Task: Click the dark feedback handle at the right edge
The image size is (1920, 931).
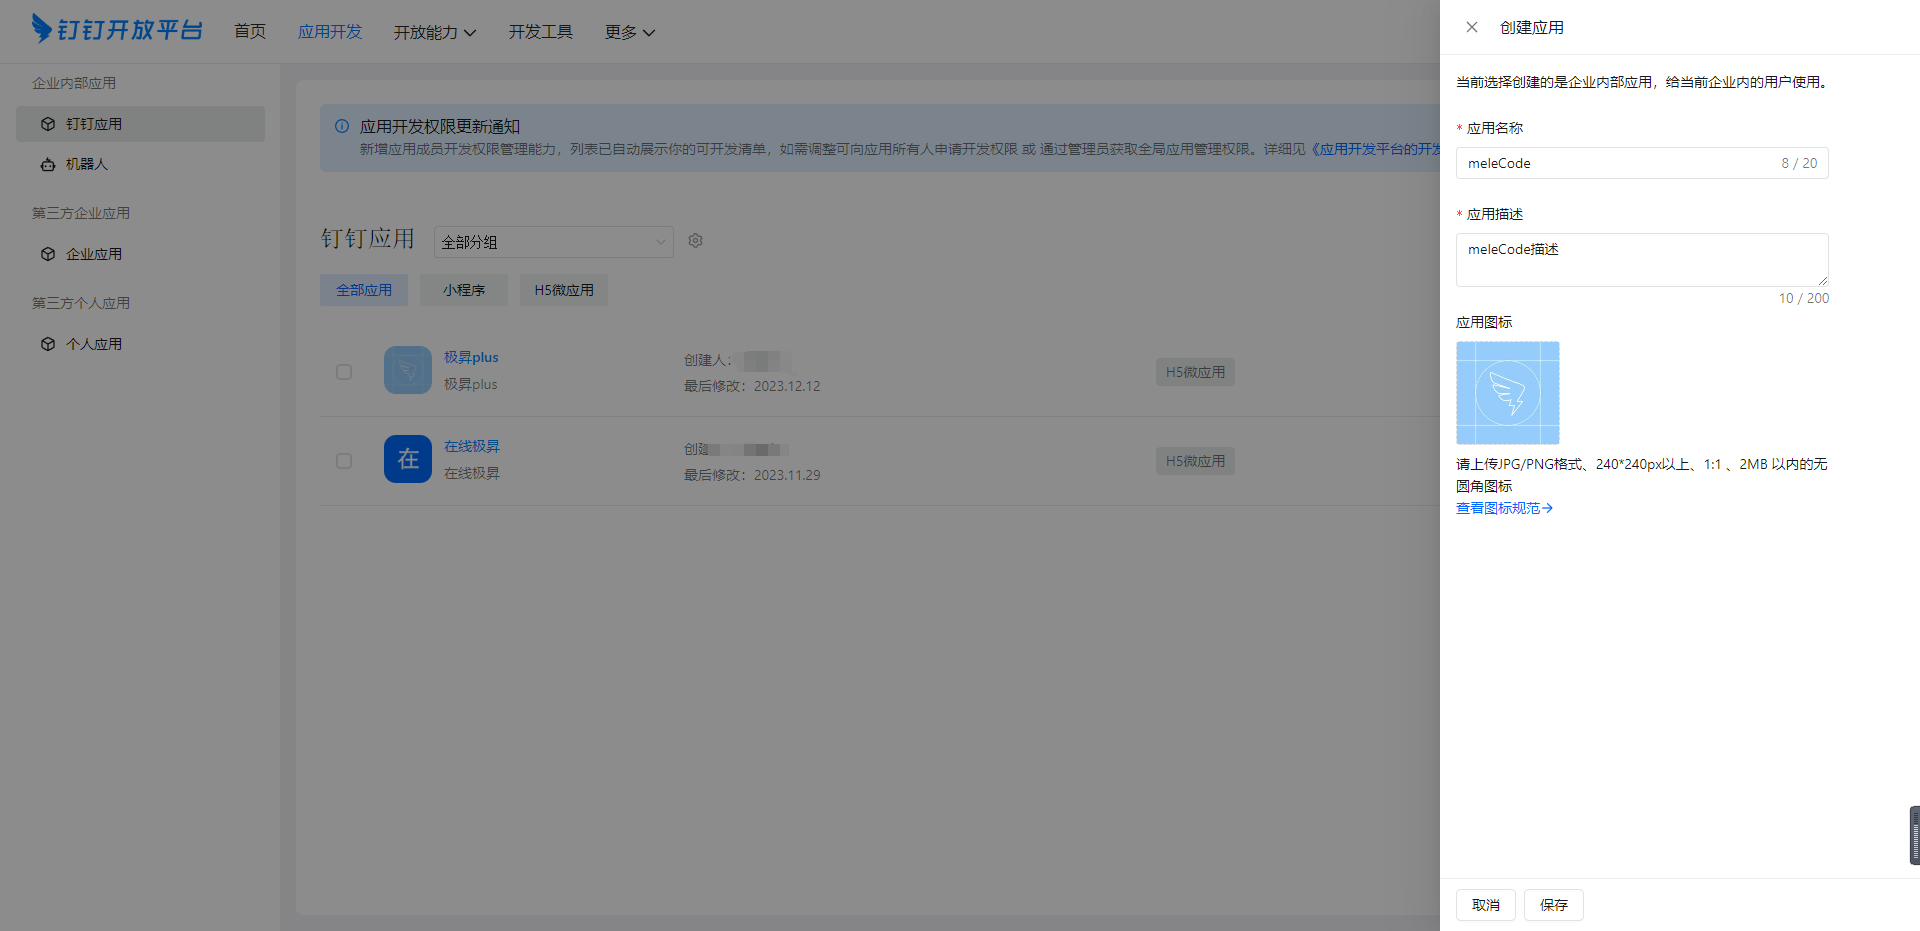Action: 1915,835
